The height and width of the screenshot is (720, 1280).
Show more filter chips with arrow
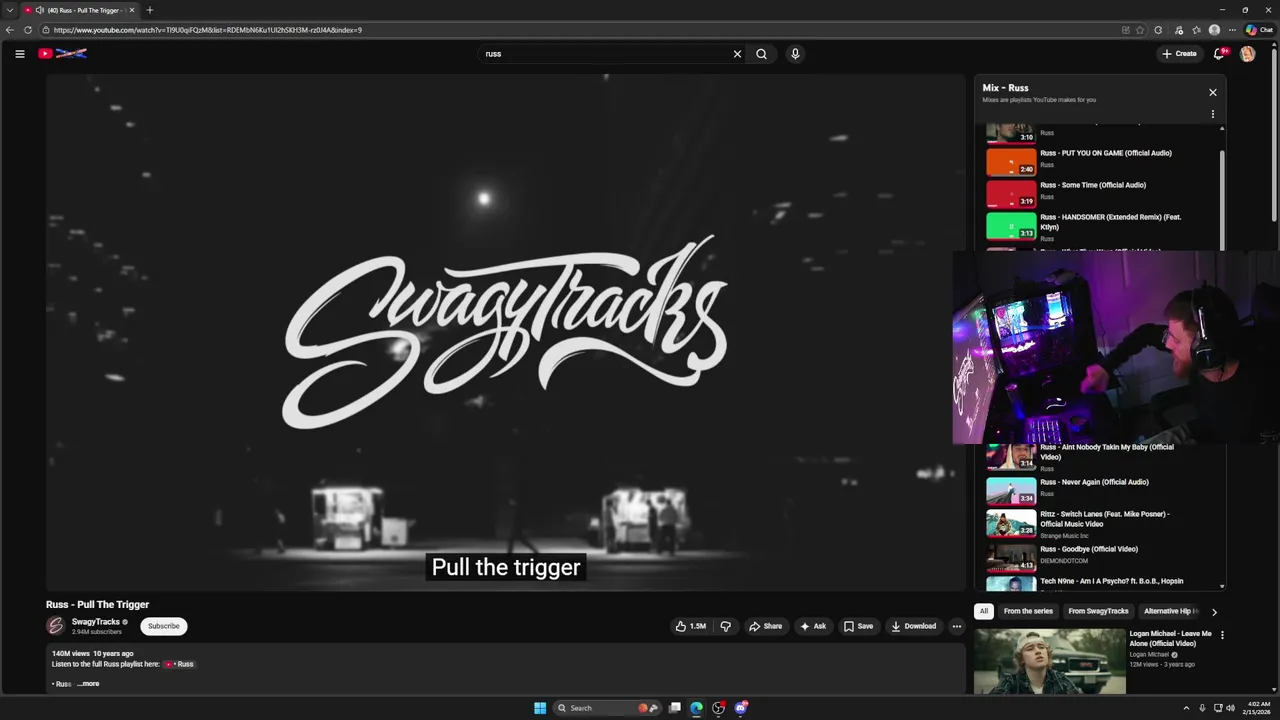point(1214,611)
